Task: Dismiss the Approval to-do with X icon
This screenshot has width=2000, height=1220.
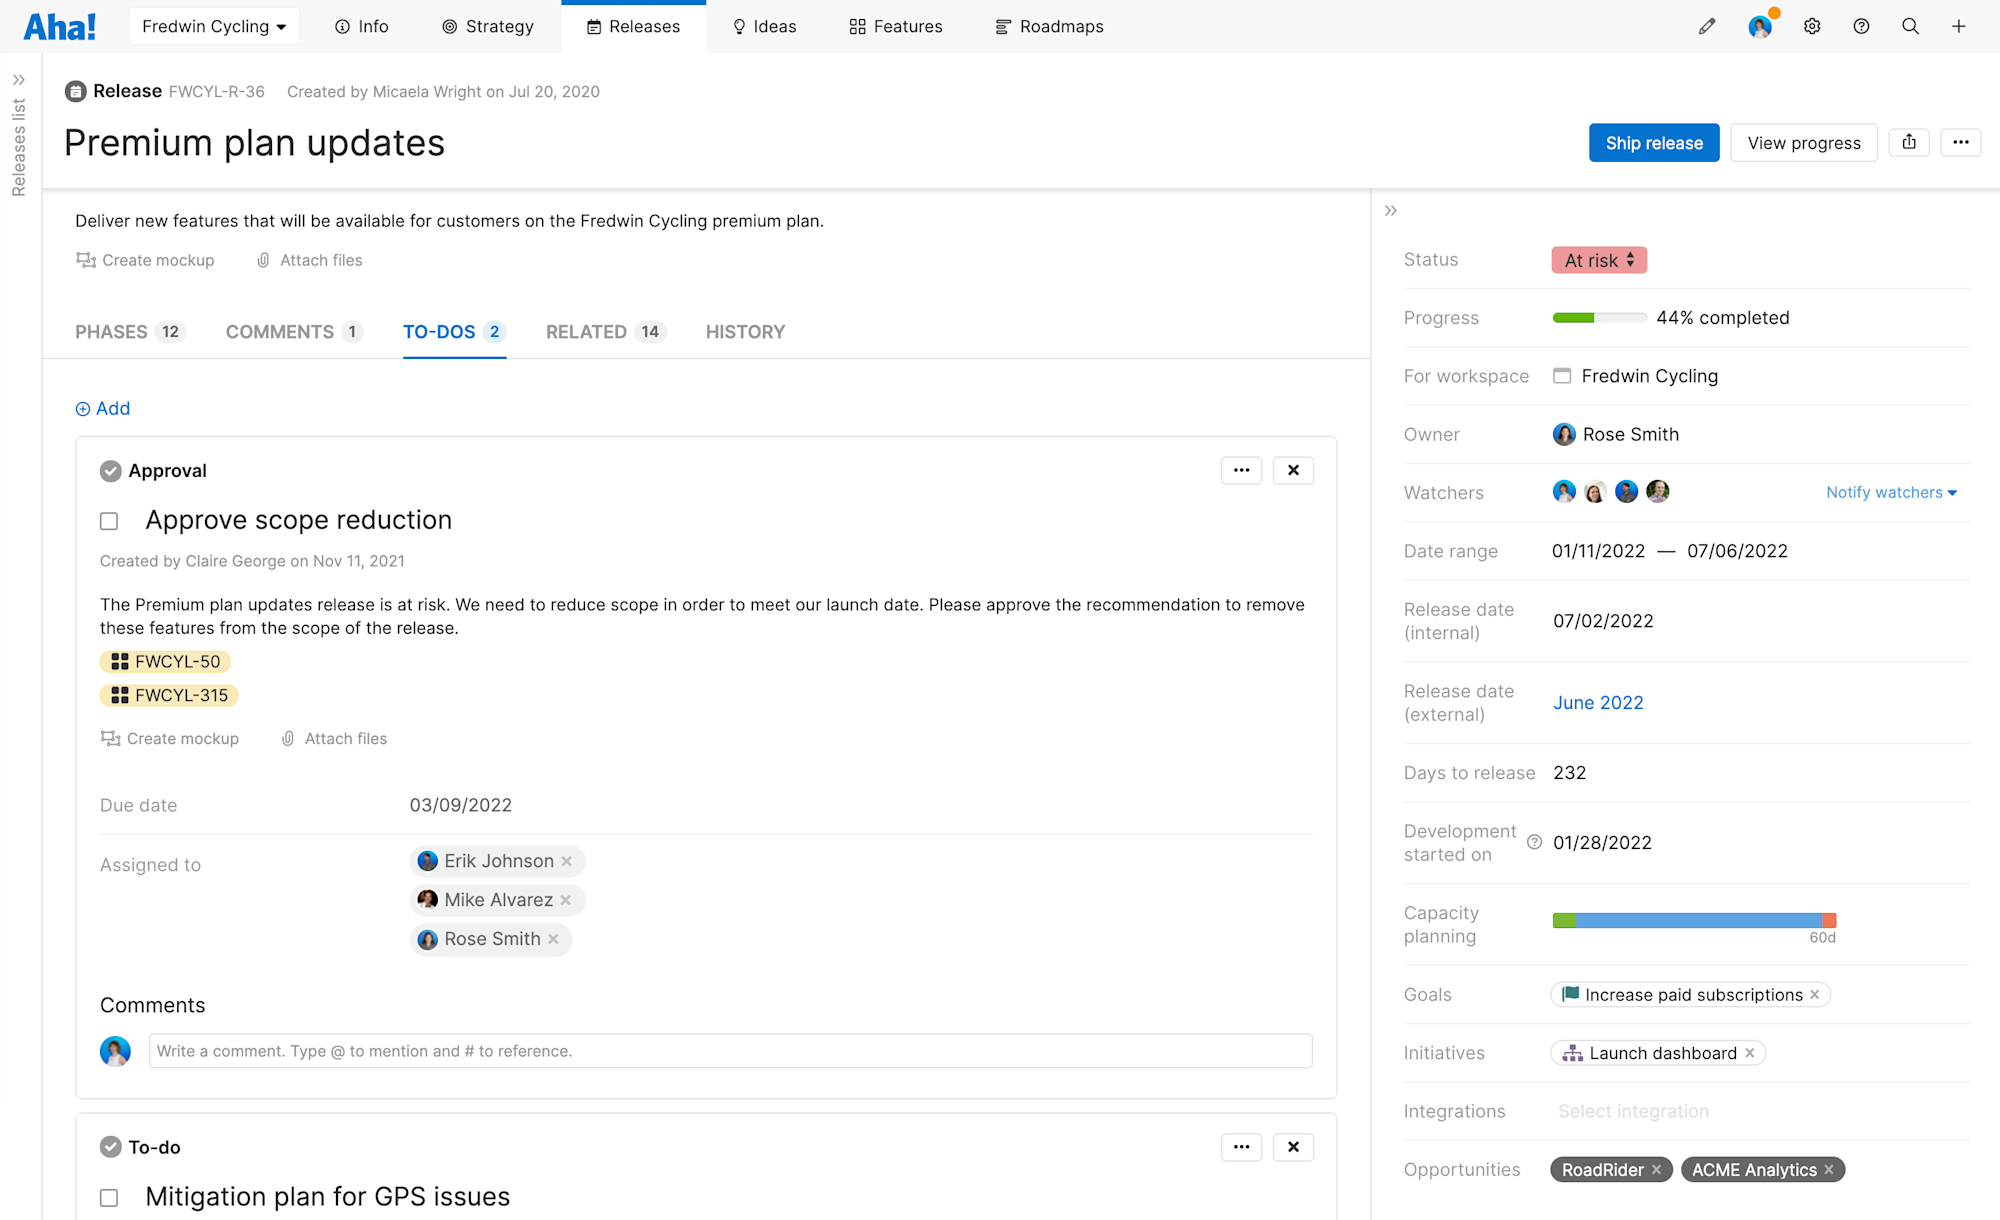Action: (x=1293, y=470)
